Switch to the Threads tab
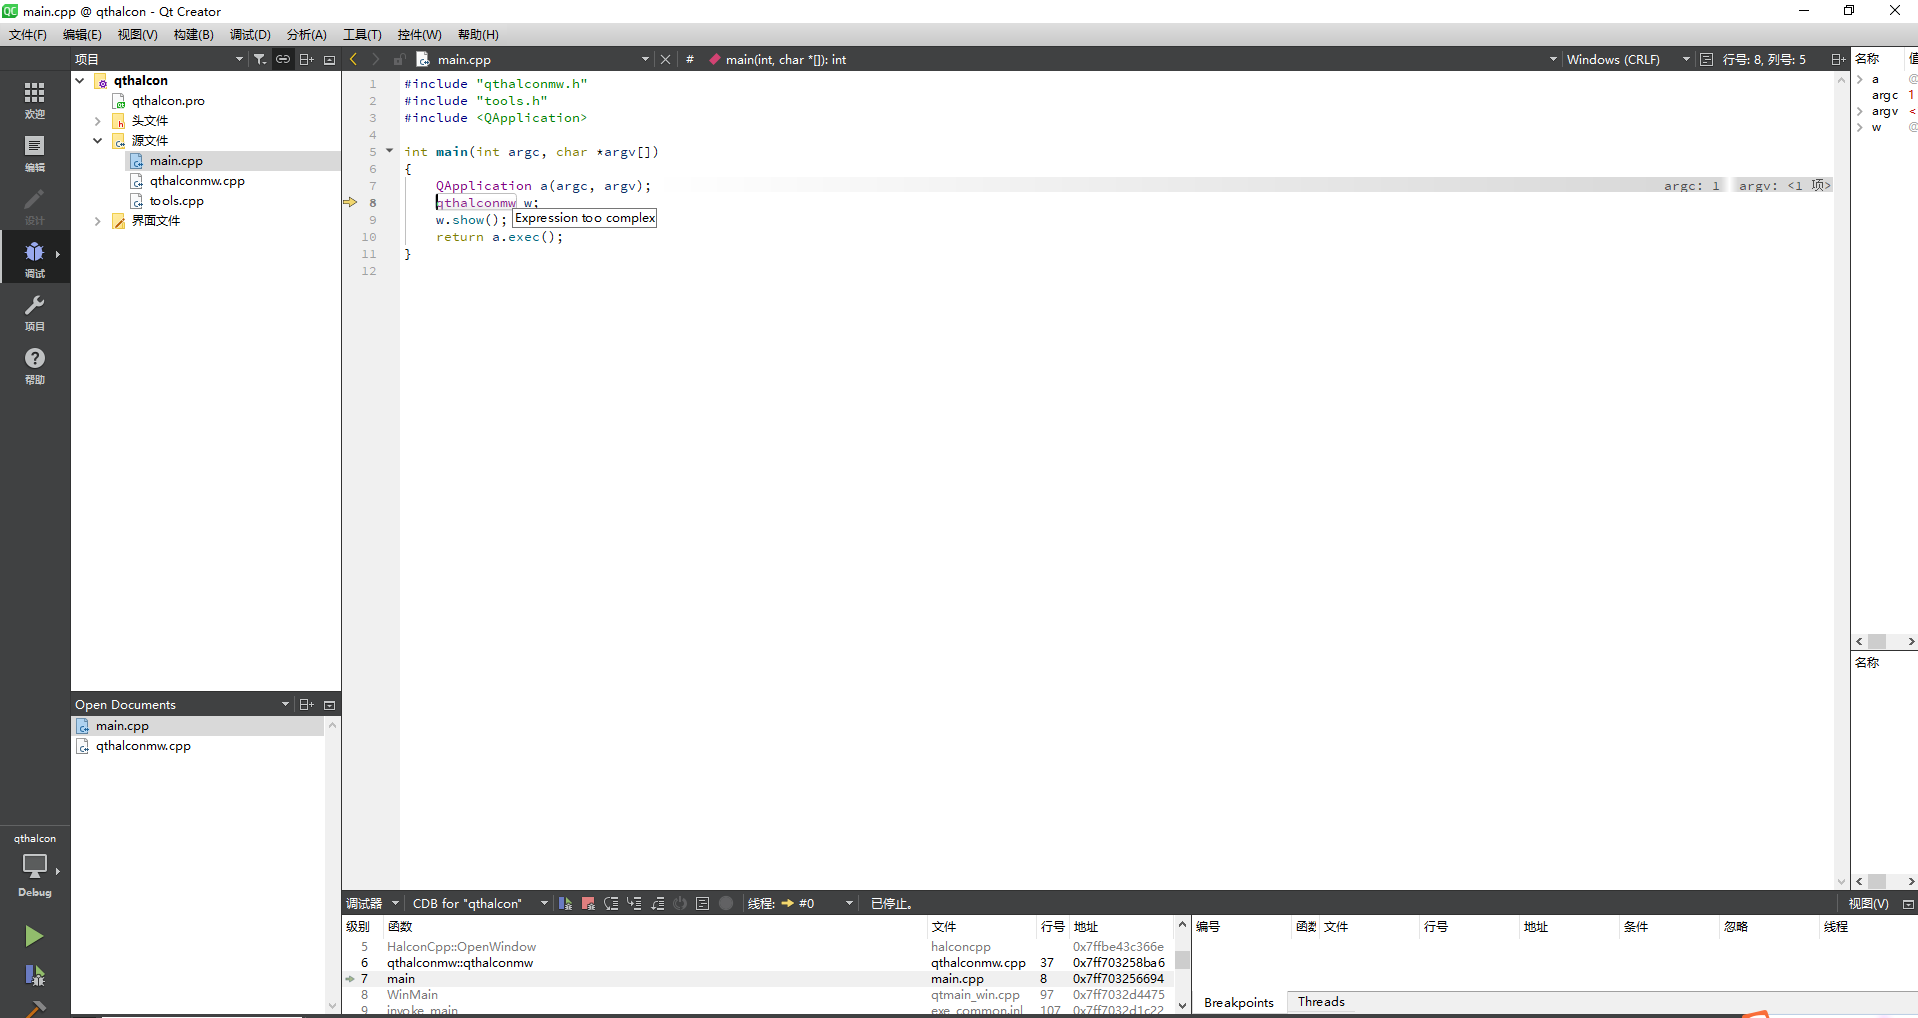The height and width of the screenshot is (1018, 1918). pyautogui.click(x=1321, y=1002)
